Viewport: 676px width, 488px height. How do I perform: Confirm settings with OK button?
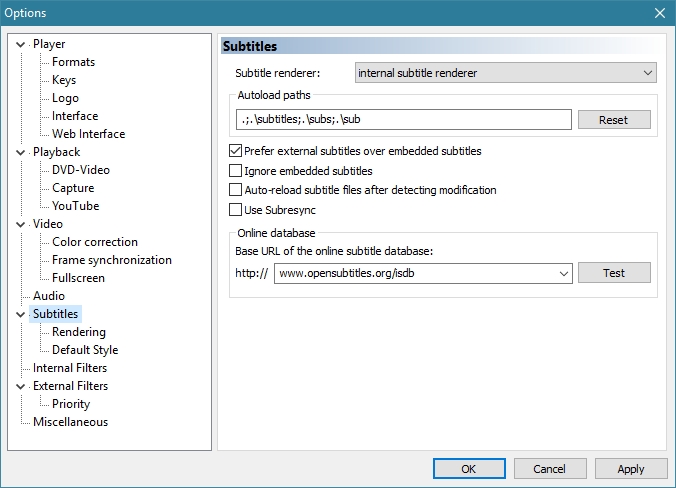click(x=469, y=468)
